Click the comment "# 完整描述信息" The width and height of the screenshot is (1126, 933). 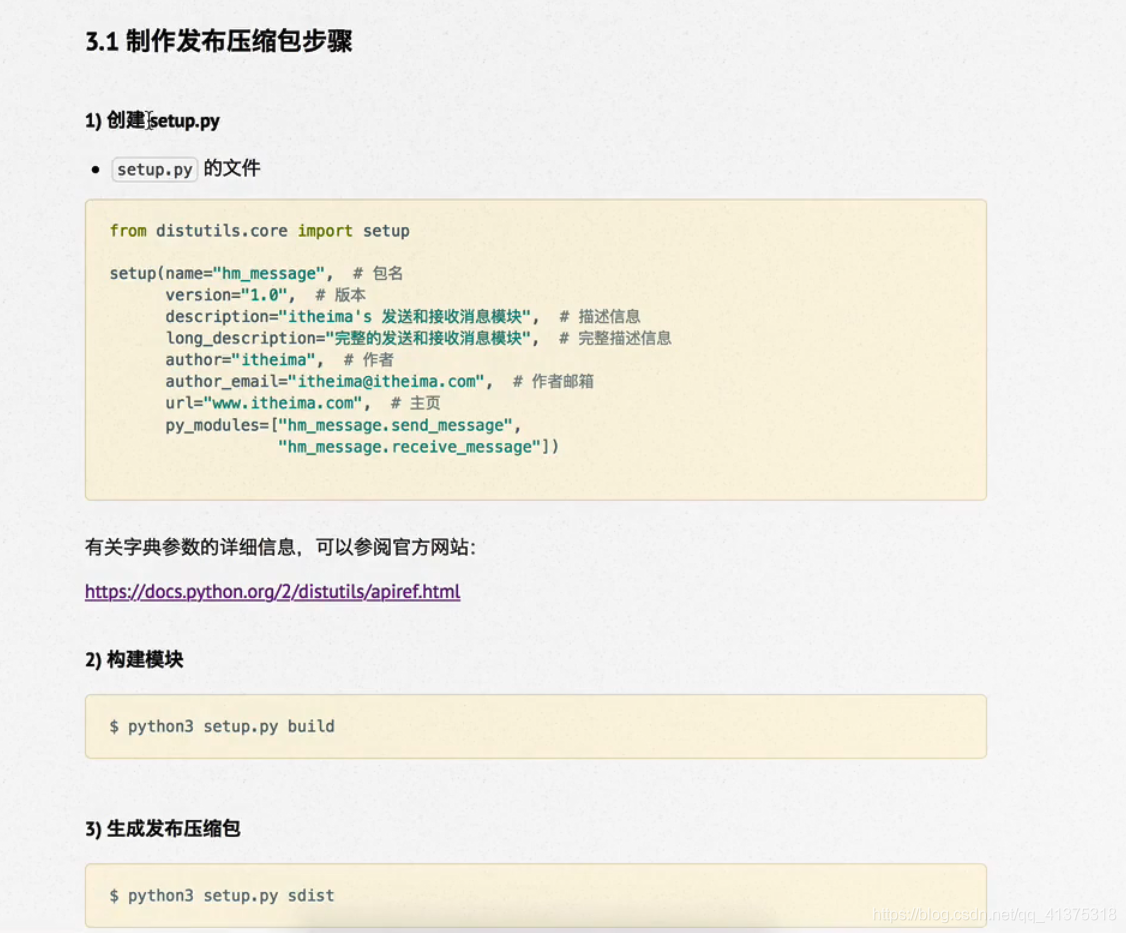615,338
